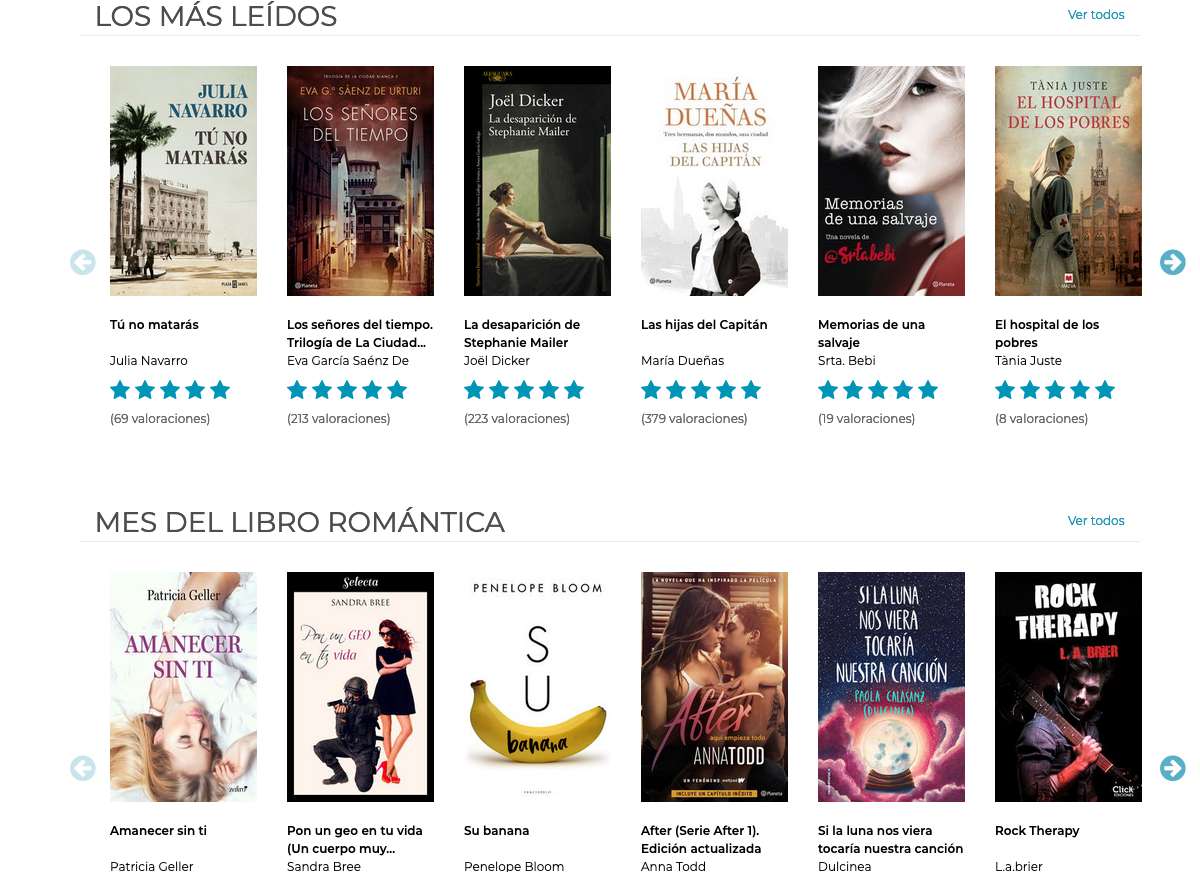This screenshot has height=872, width=1200.
Task: Open the Rock Therapy cover thumbnail
Action: (1068, 687)
